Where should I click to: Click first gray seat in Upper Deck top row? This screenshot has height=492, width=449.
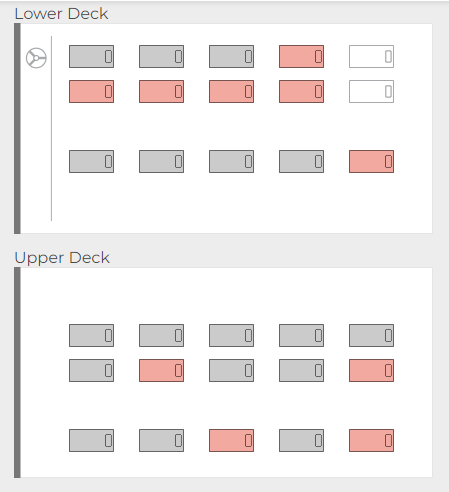click(x=91, y=335)
